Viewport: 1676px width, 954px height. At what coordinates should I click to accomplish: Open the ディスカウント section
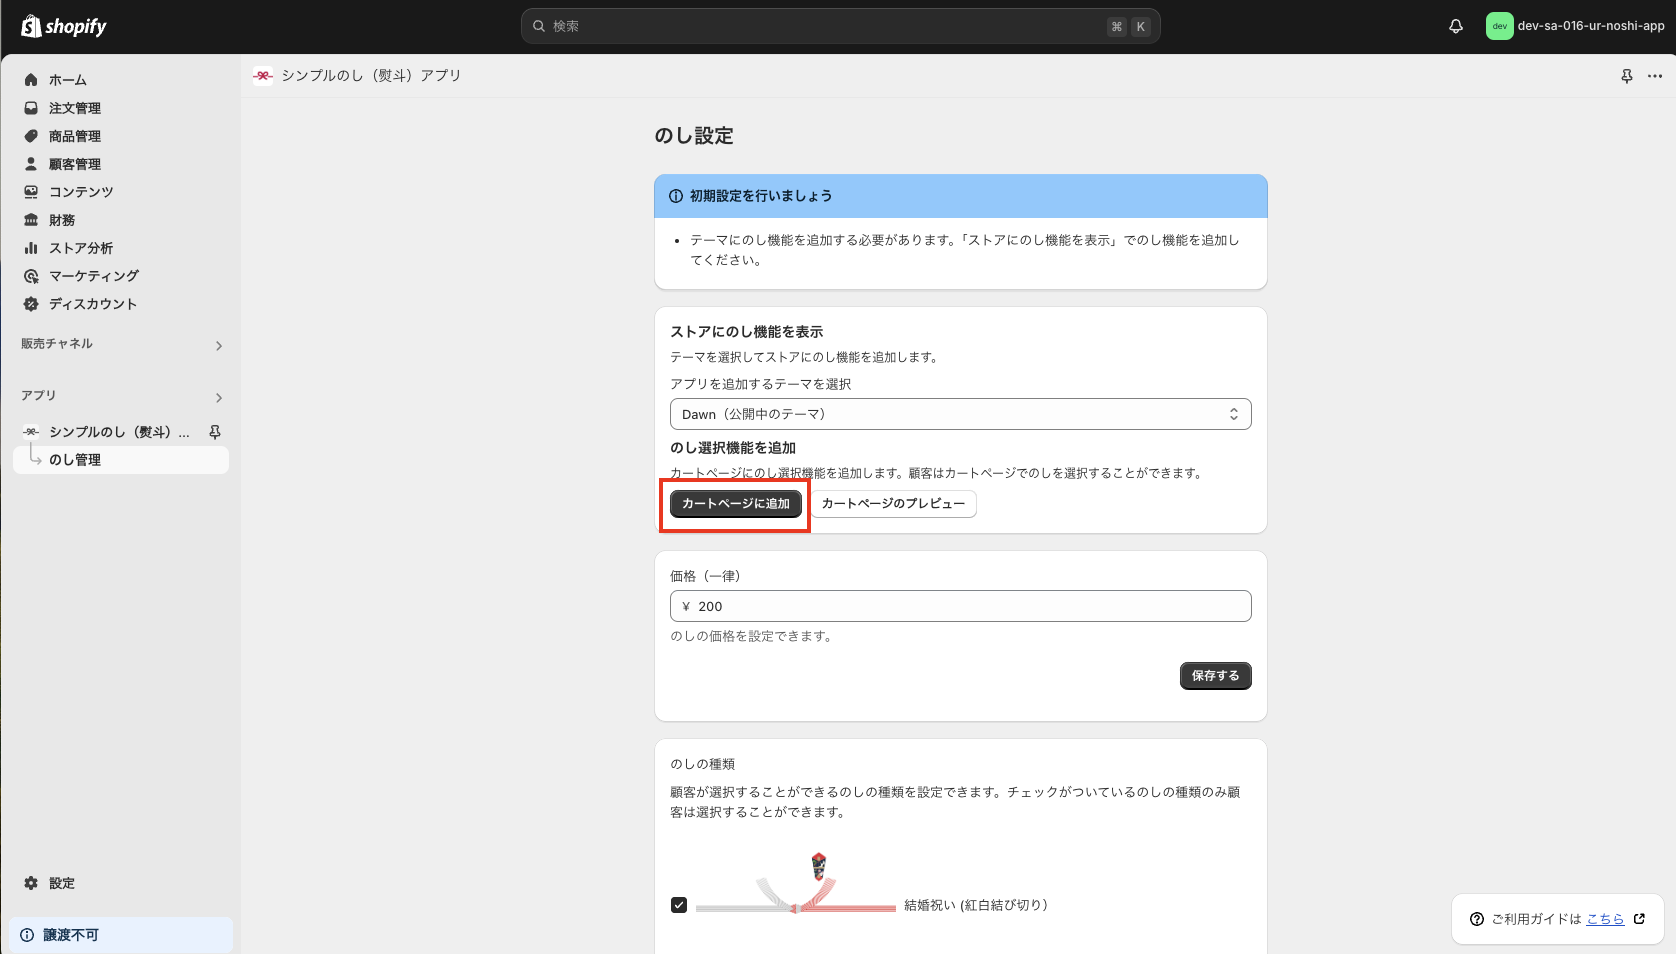click(93, 304)
